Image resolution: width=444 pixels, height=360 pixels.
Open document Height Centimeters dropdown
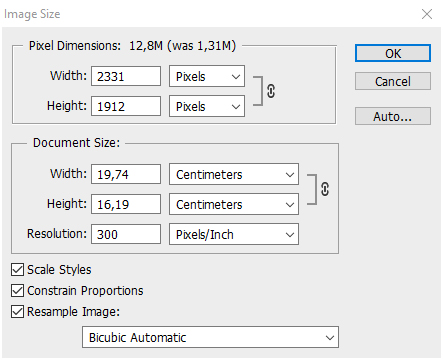tap(234, 204)
